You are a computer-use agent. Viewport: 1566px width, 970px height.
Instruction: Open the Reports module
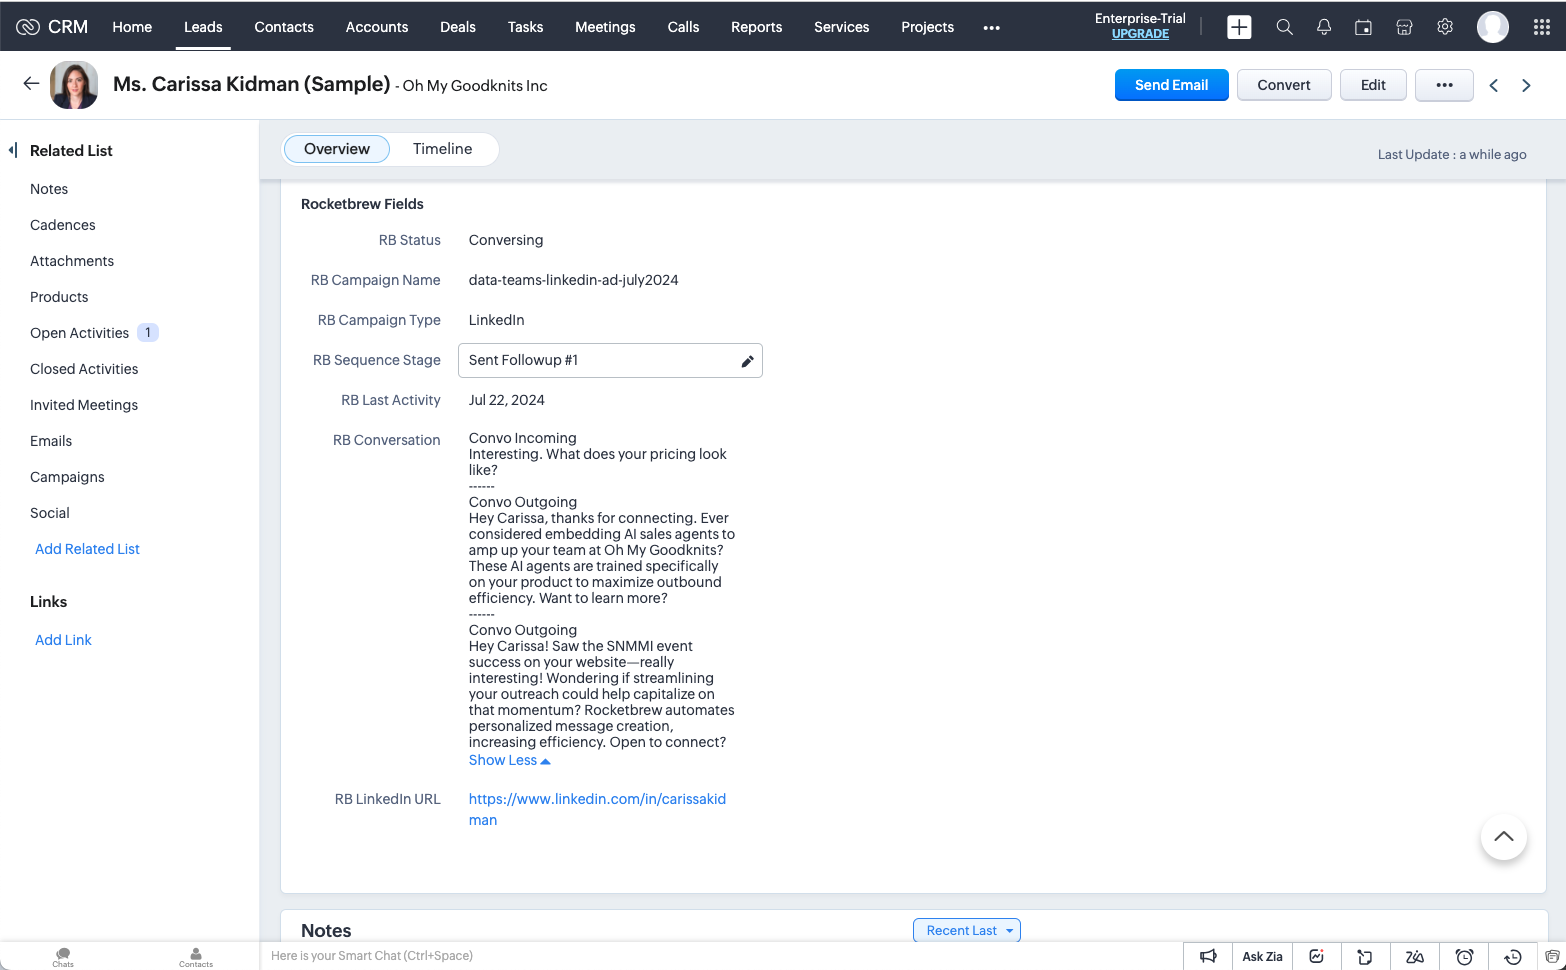tap(756, 27)
